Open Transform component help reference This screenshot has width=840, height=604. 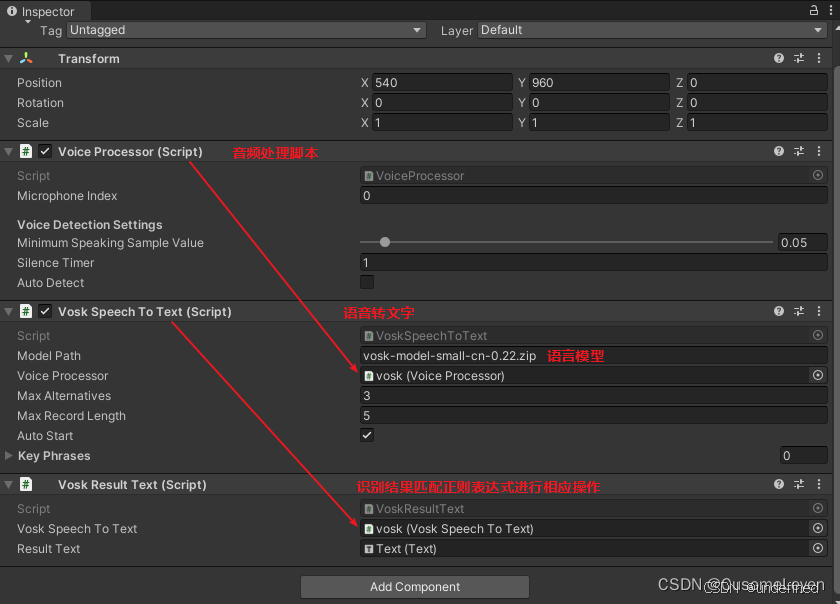[779, 58]
